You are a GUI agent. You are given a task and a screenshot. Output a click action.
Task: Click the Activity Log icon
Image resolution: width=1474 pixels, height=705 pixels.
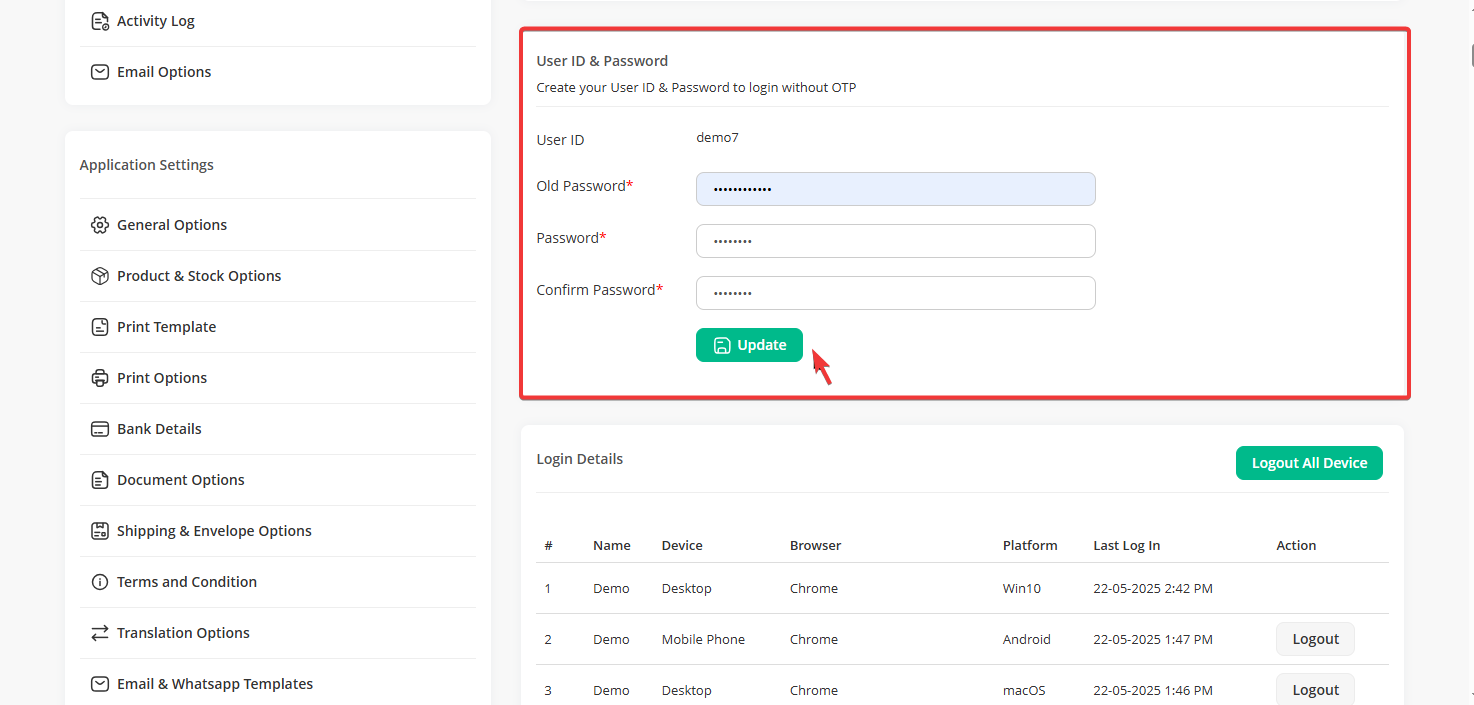coord(99,21)
